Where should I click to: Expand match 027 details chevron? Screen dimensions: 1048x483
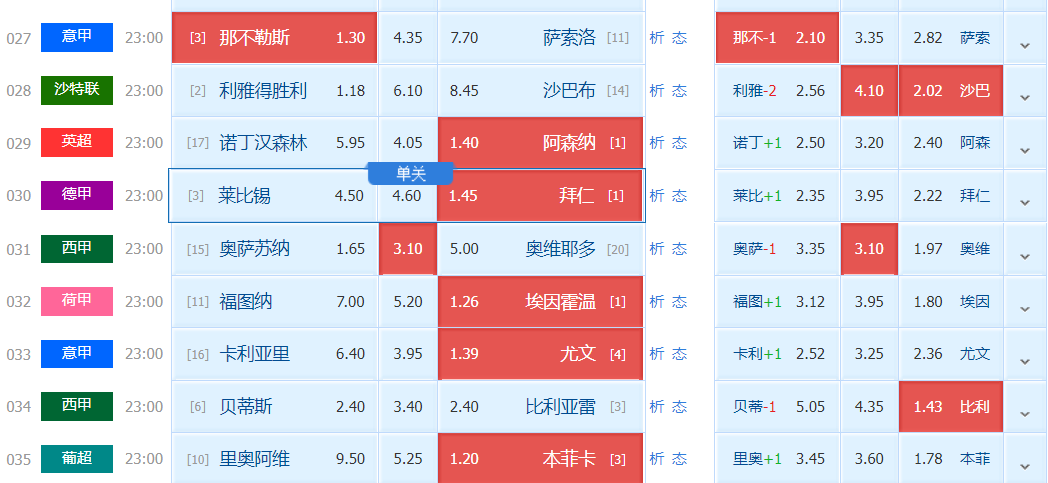(1025, 44)
